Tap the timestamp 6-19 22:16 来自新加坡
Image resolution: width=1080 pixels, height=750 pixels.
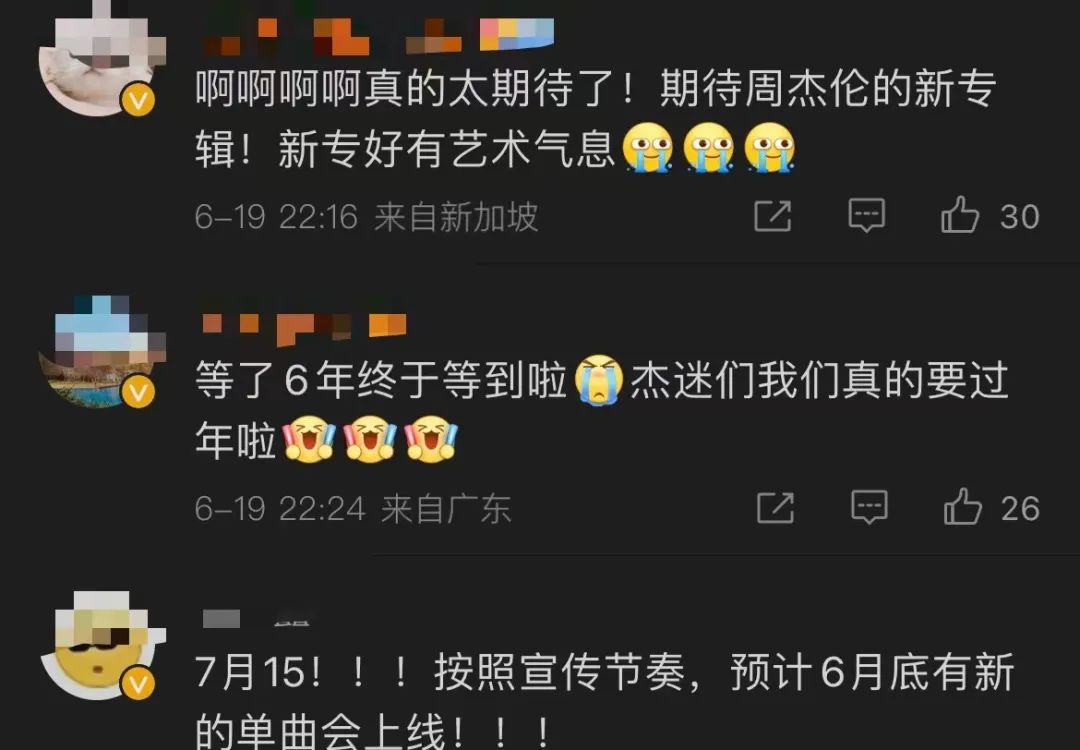coord(366,217)
